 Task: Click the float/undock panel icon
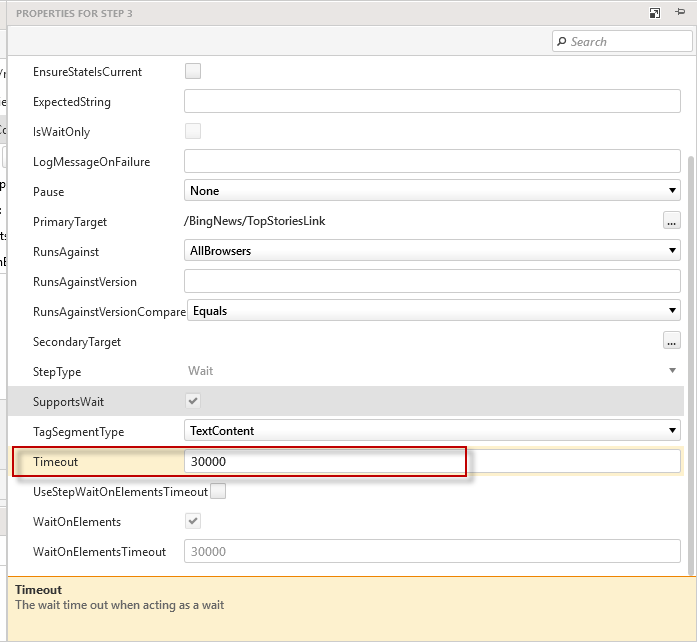click(654, 13)
